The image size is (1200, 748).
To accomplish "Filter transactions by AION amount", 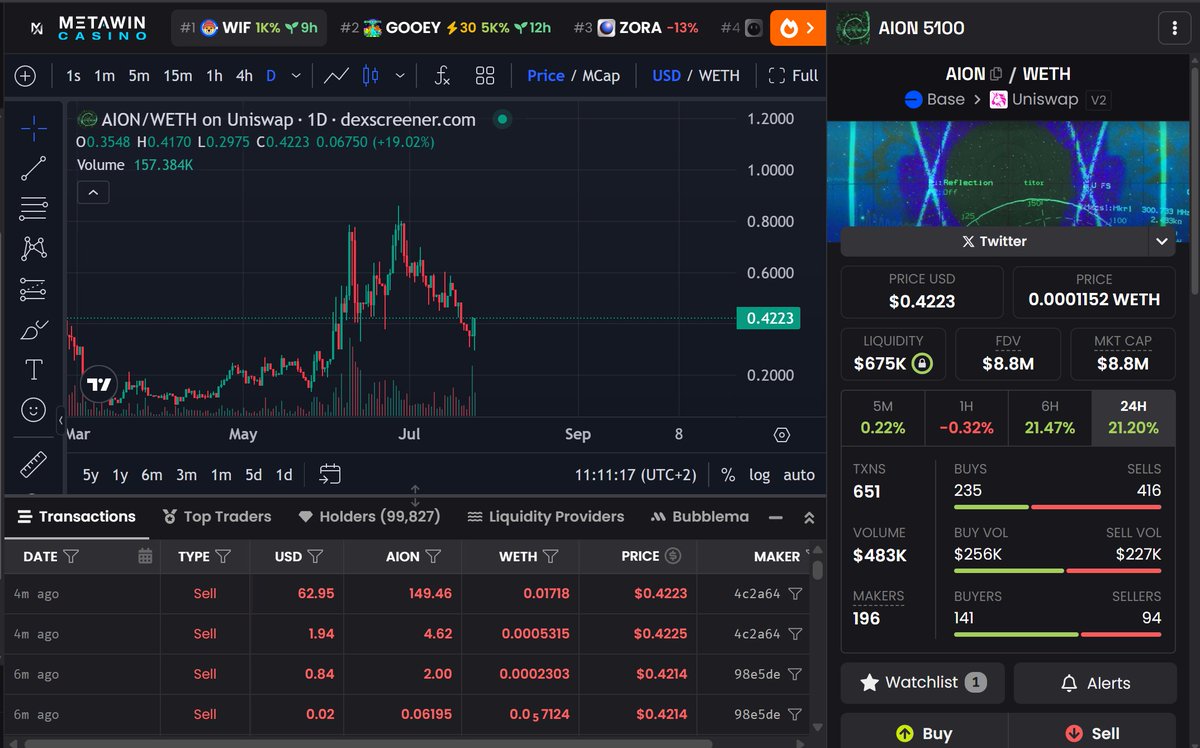I will 433,556.
